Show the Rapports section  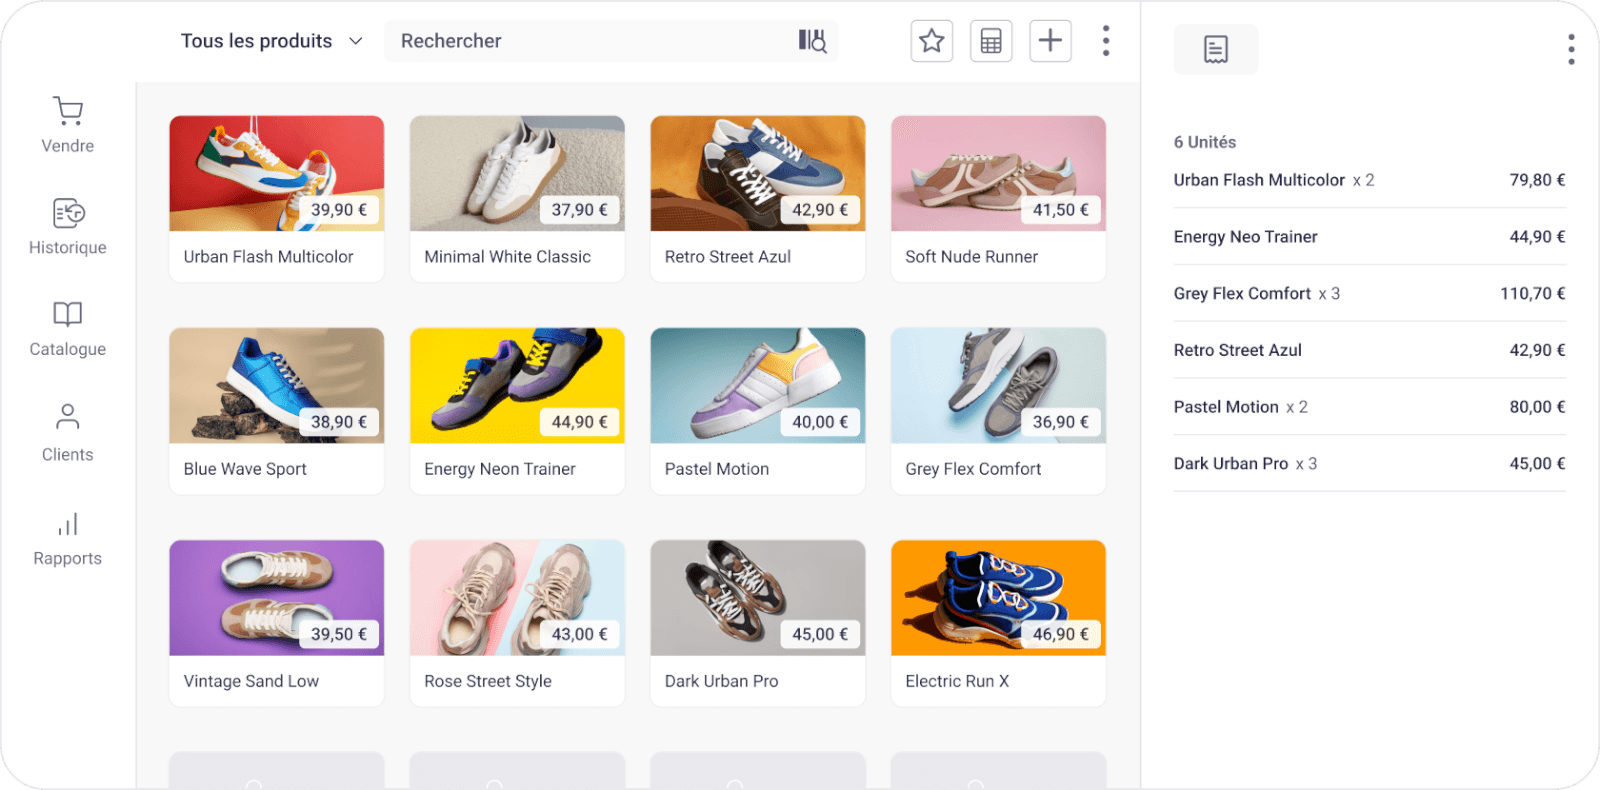(x=68, y=538)
